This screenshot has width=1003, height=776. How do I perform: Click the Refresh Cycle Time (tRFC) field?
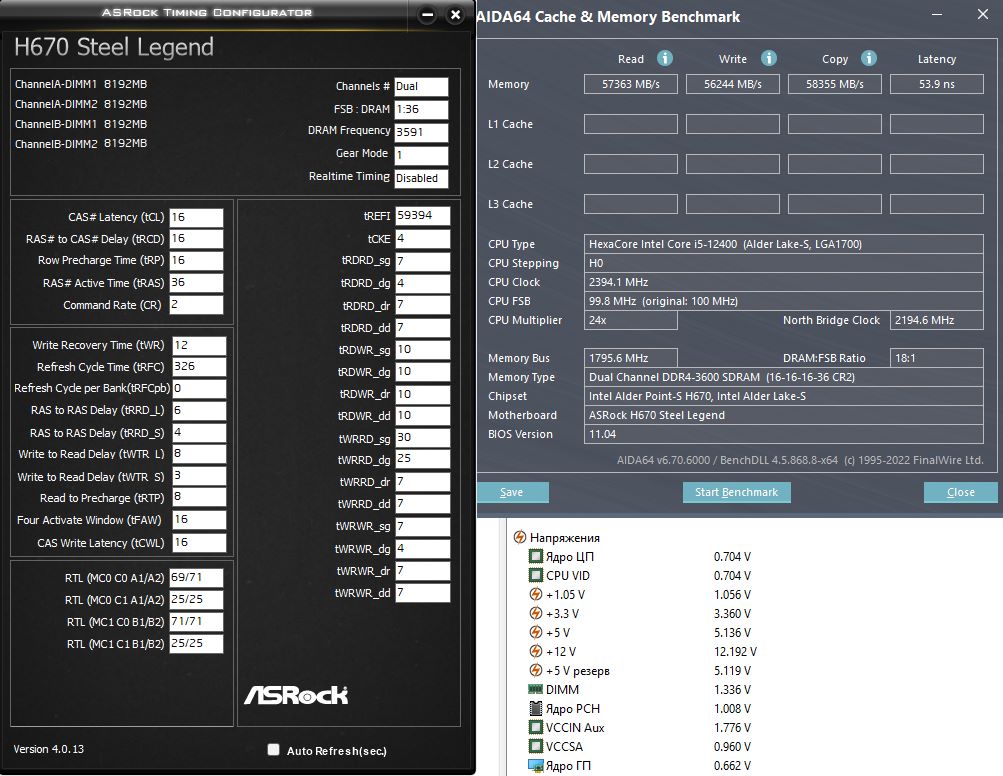coord(199,367)
